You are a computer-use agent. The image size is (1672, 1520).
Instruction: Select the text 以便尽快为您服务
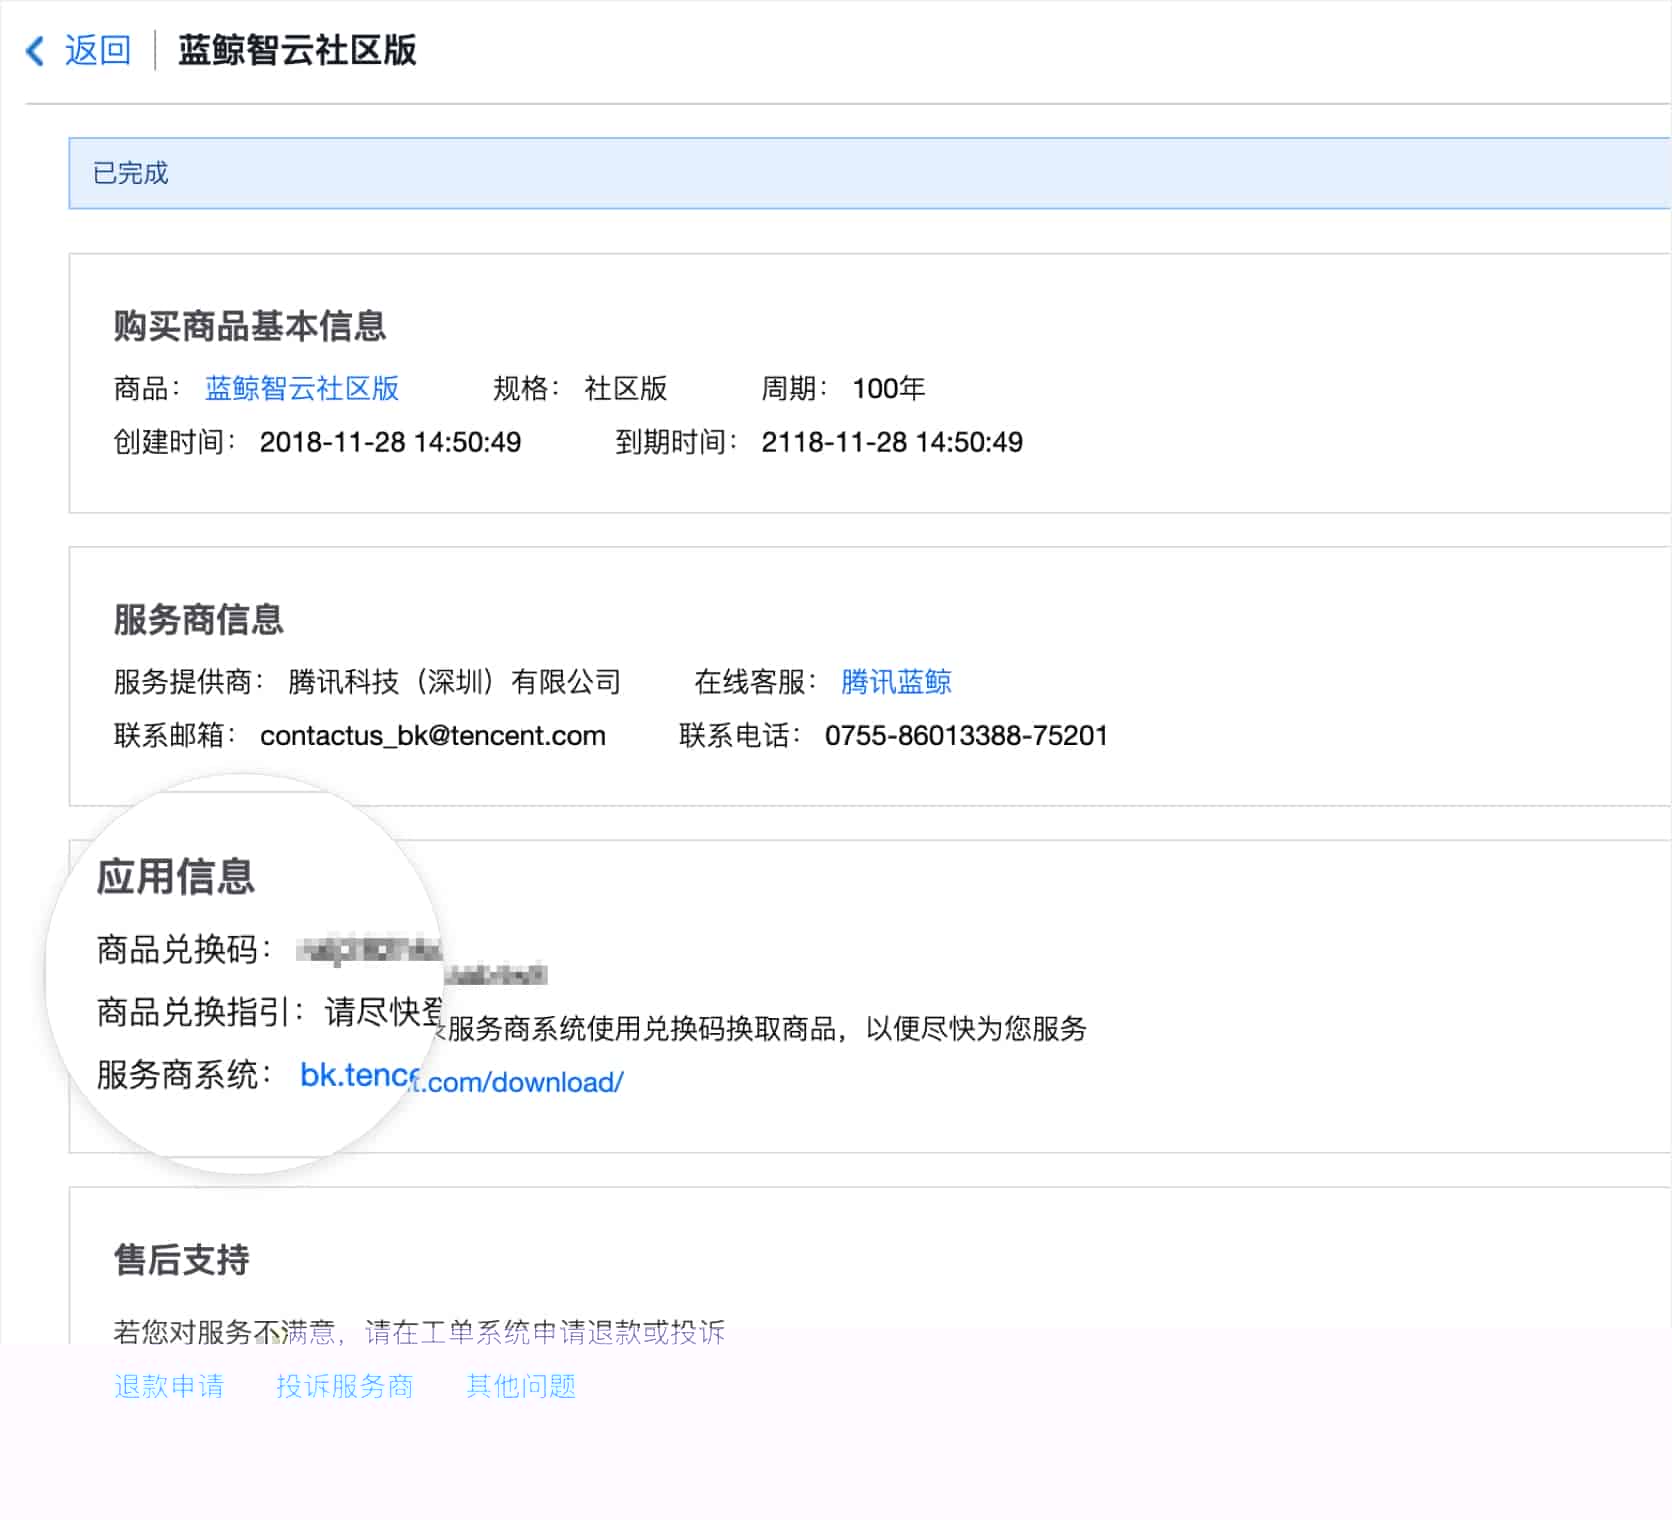click(976, 1028)
